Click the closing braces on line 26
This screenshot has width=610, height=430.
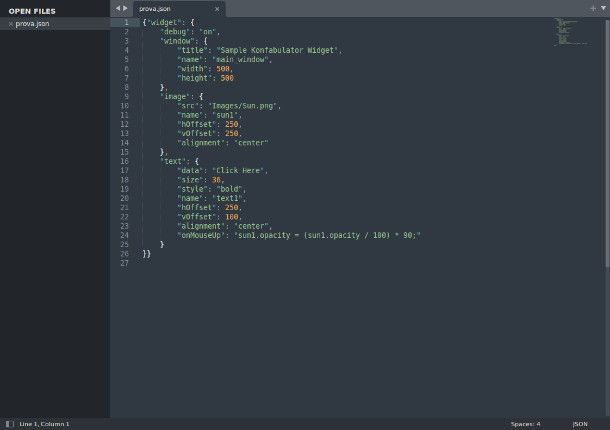pos(147,254)
